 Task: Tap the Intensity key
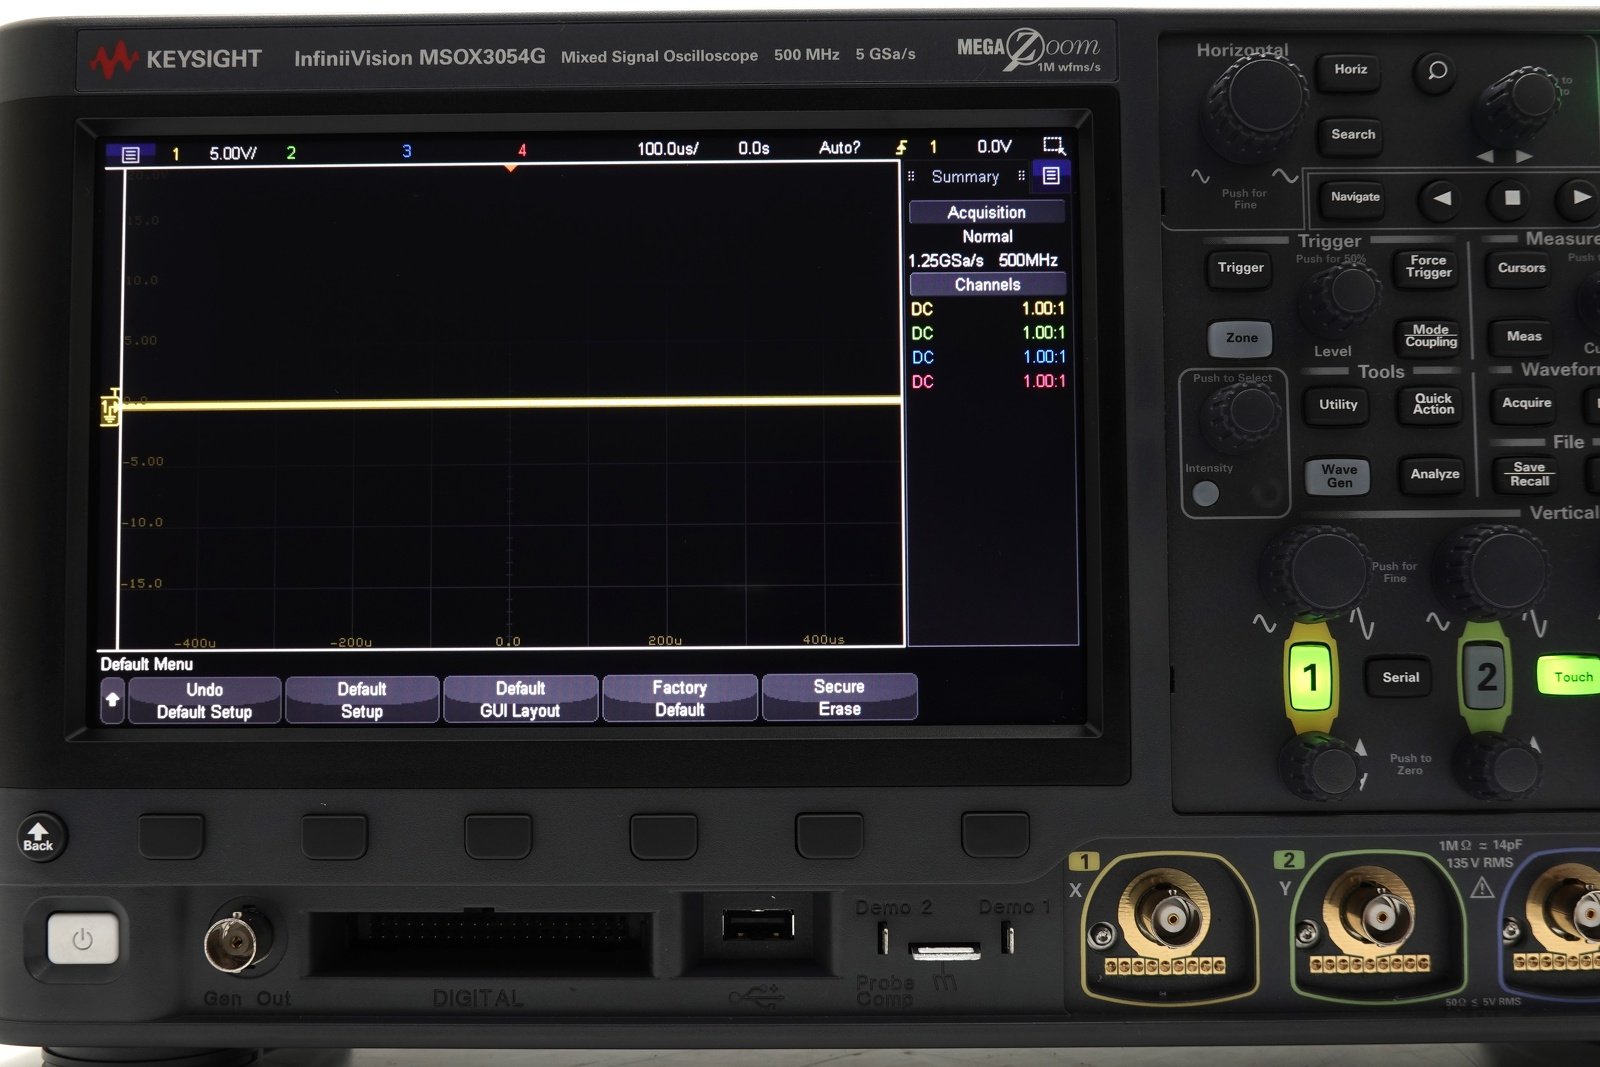coord(1206,492)
